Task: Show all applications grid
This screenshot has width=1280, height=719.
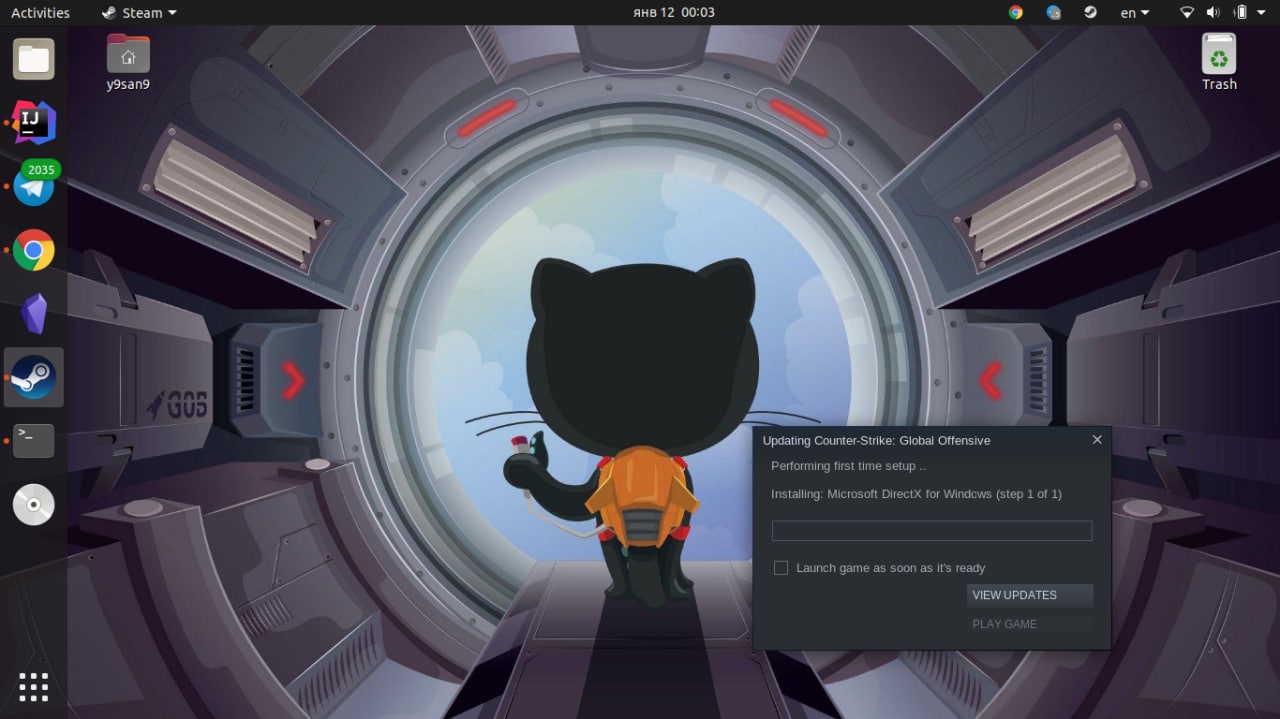Action: point(33,687)
